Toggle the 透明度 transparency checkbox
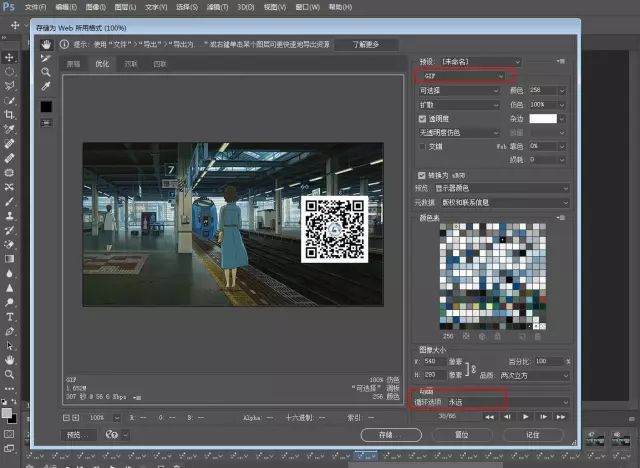 [x=422, y=118]
